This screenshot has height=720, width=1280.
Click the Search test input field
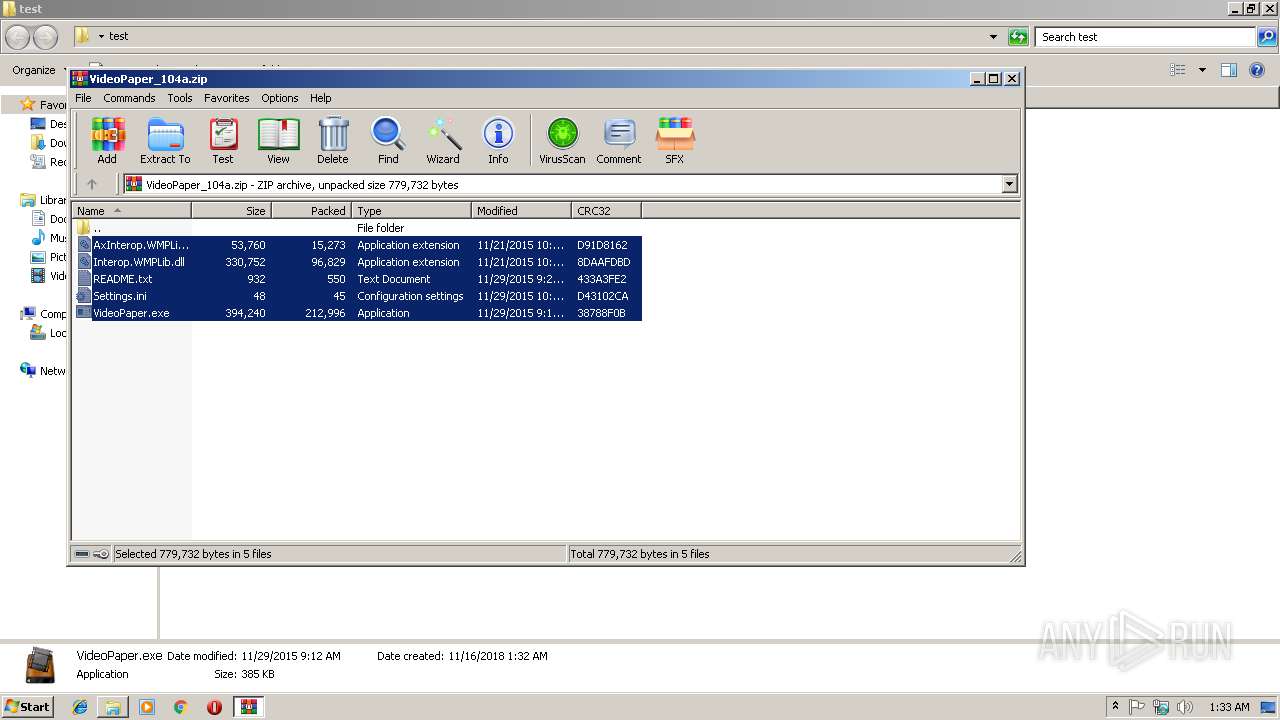[1146, 37]
